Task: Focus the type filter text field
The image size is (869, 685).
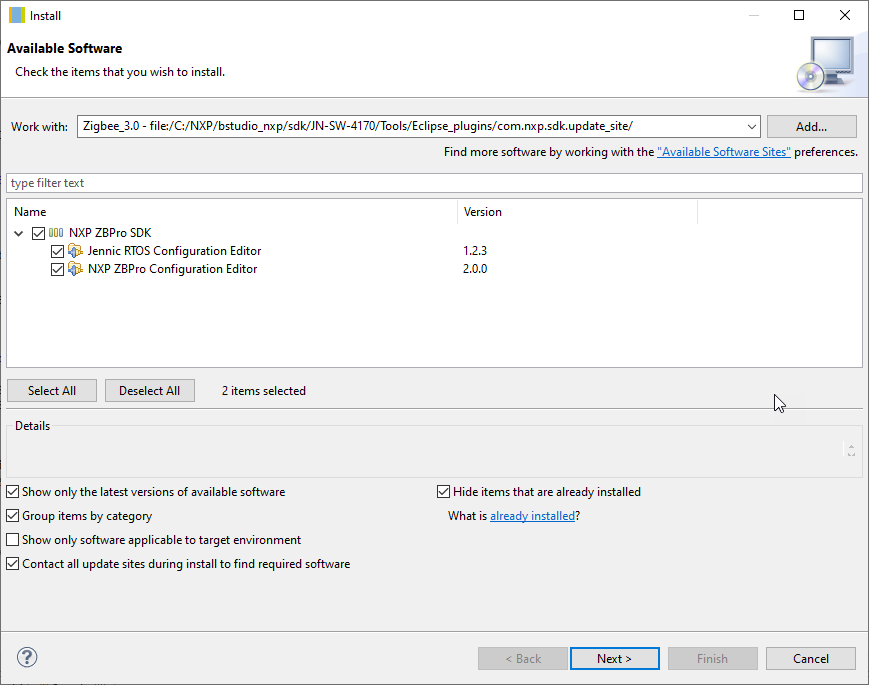Action: (x=434, y=183)
